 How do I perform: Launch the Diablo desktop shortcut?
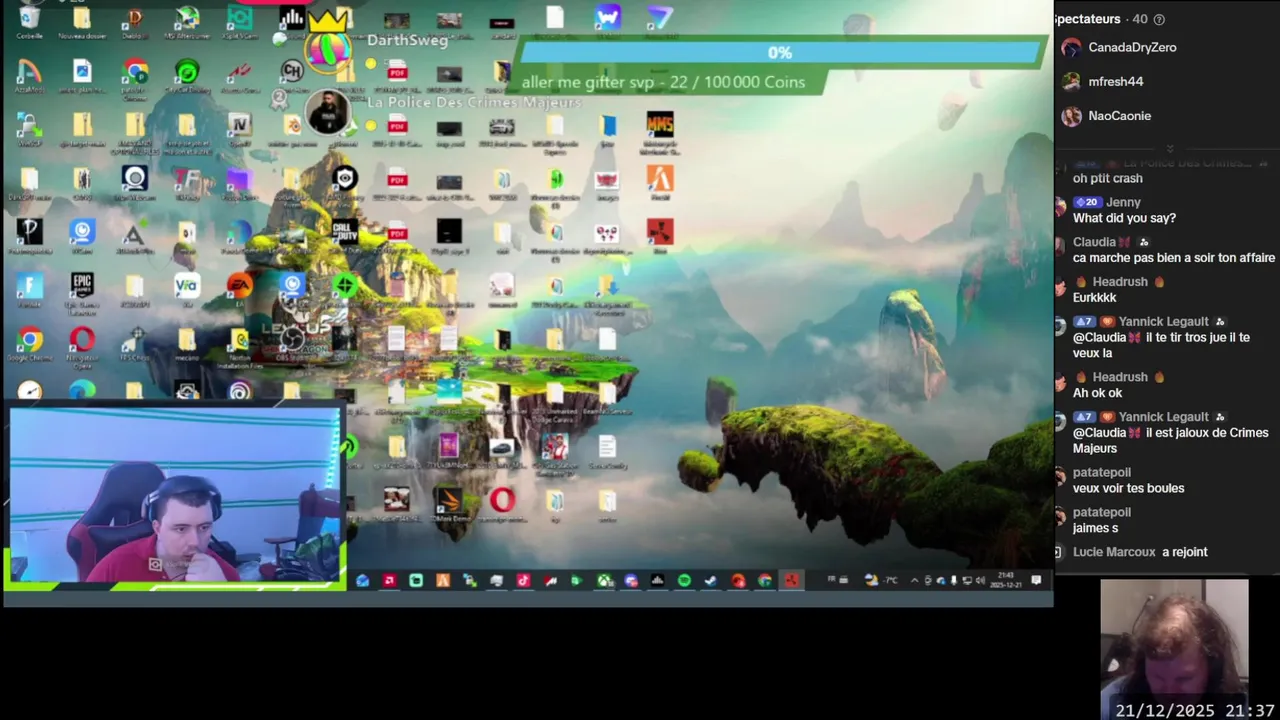click(134, 20)
